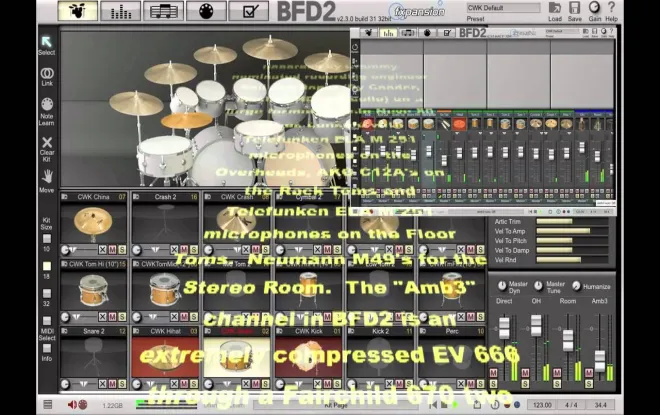Click the Master Dyn knob

(502, 285)
